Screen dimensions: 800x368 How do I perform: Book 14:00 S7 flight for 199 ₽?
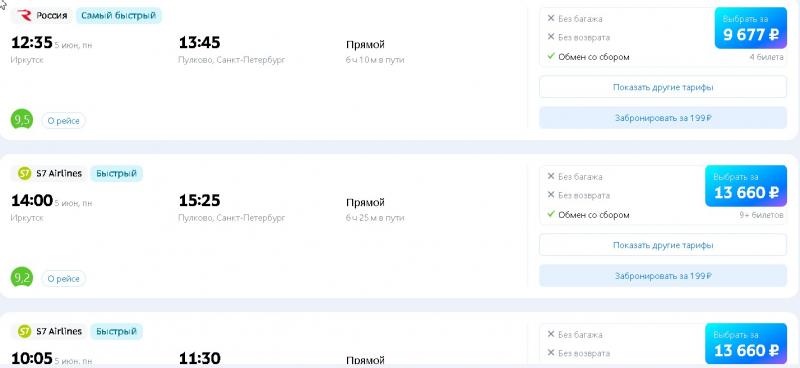(663, 276)
